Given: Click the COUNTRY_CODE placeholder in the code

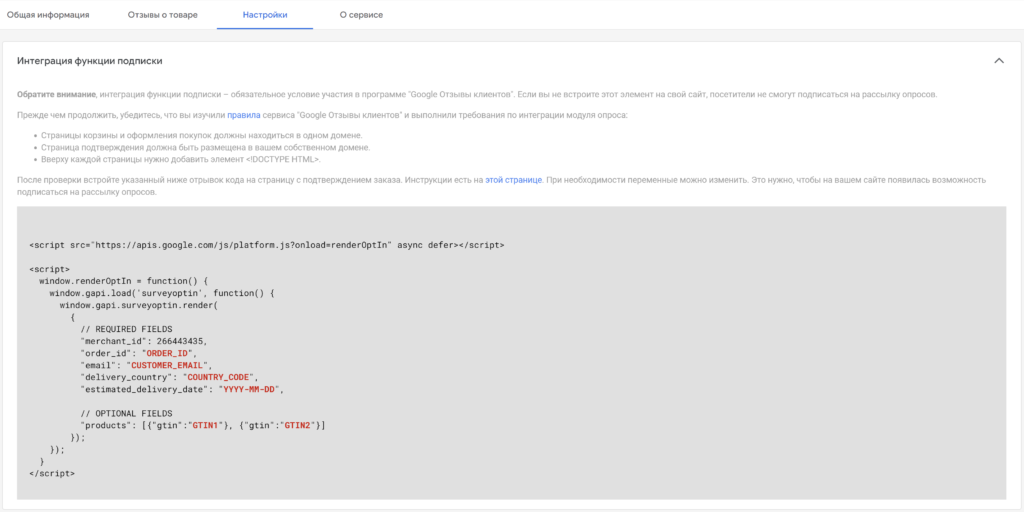Looking at the screenshot, I should click(227, 377).
